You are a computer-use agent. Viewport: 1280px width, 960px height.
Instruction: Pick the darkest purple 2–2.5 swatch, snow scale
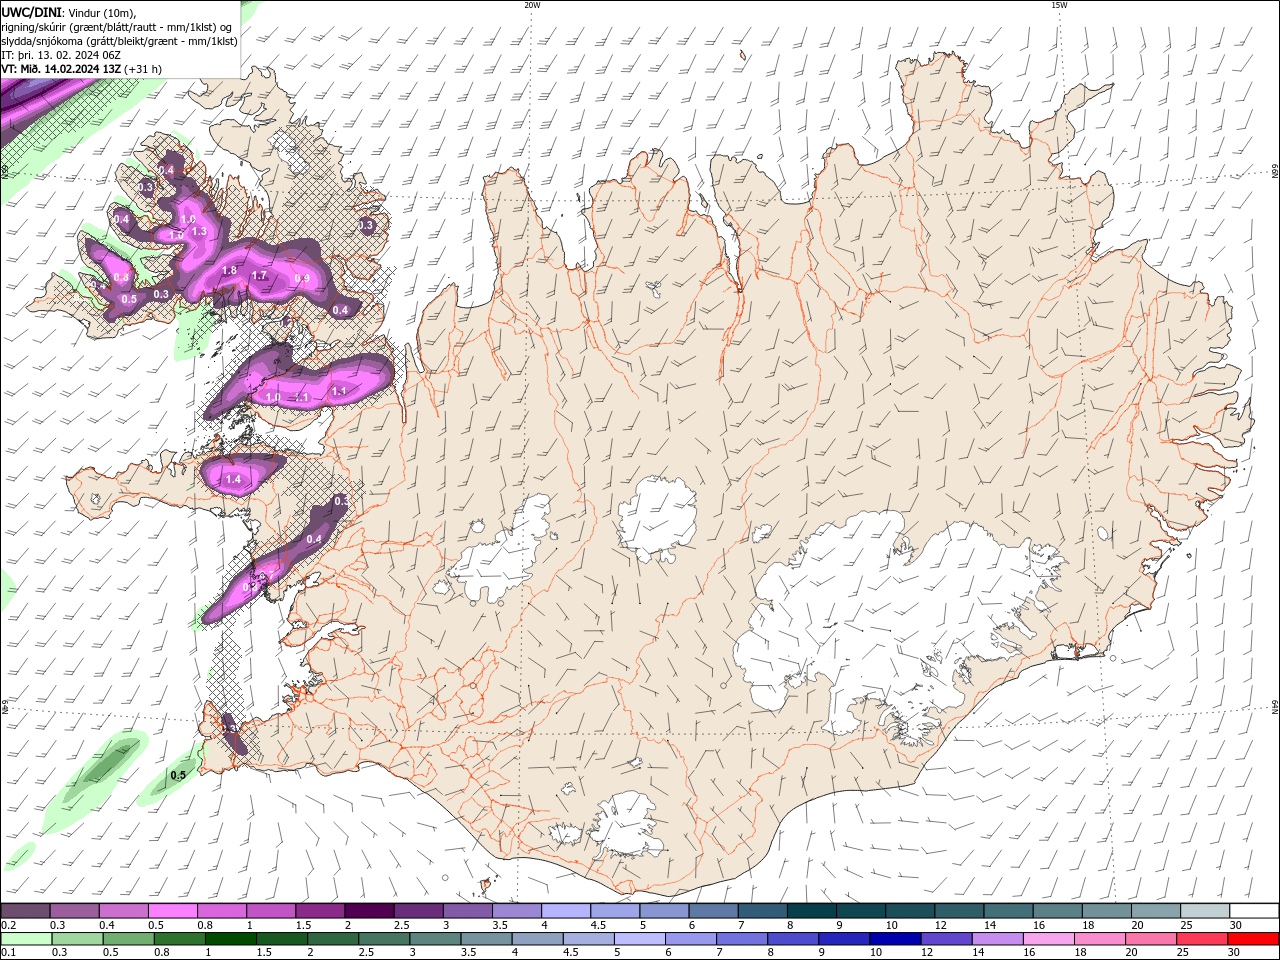368,911
